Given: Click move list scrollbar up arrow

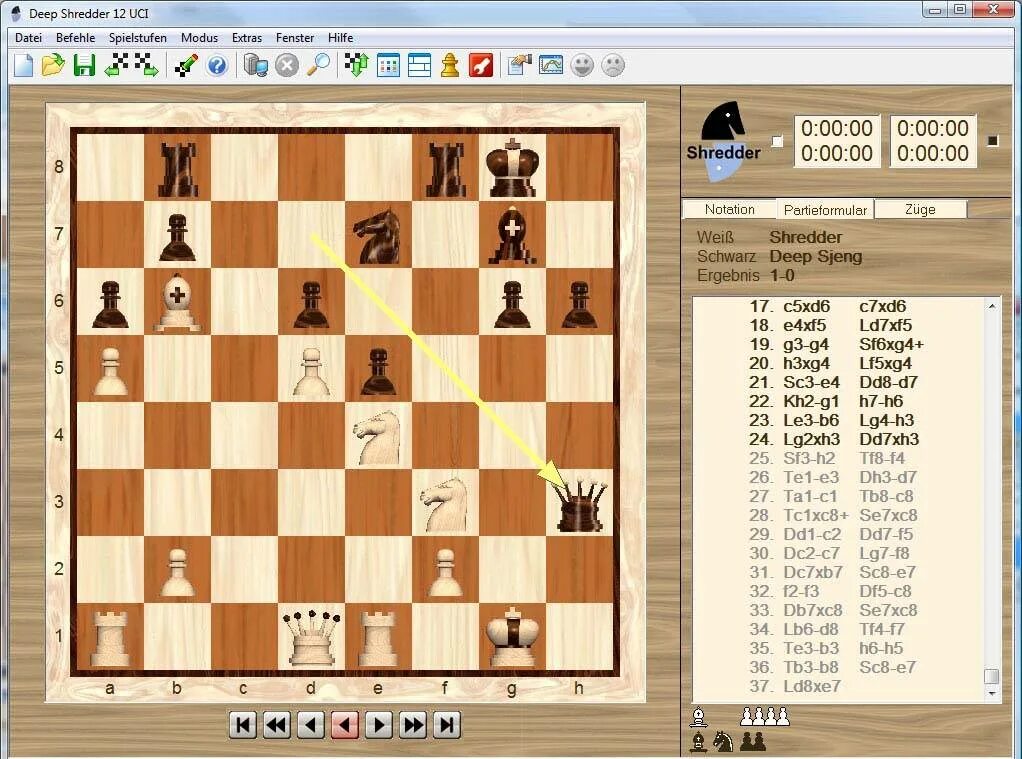Looking at the screenshot, I should tap(992, 306).
